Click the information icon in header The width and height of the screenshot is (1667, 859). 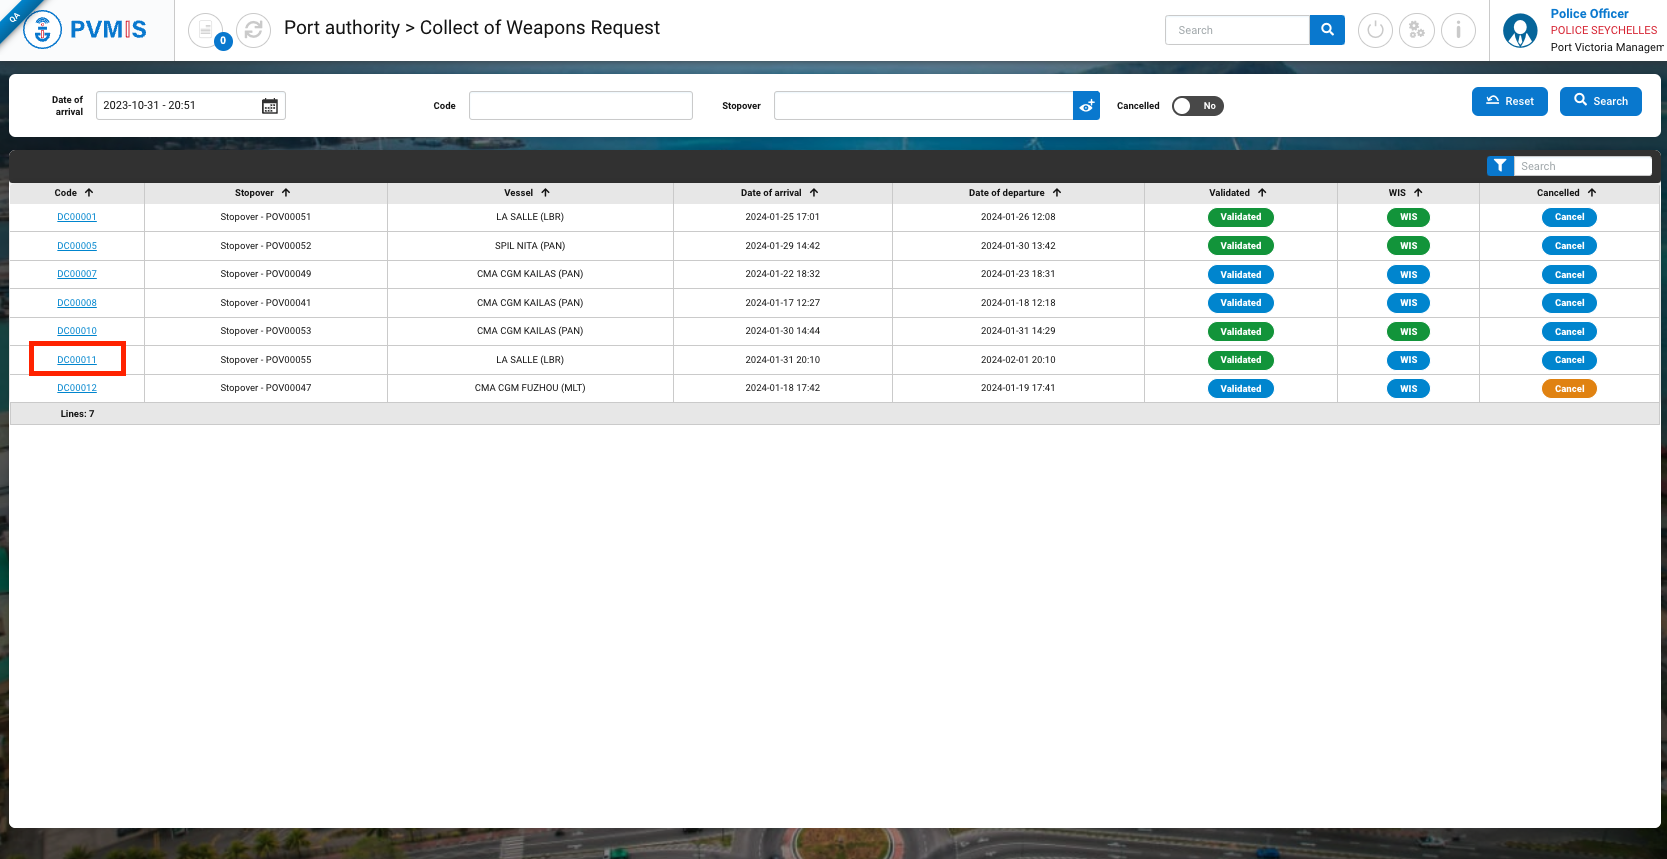point(1458,30)
